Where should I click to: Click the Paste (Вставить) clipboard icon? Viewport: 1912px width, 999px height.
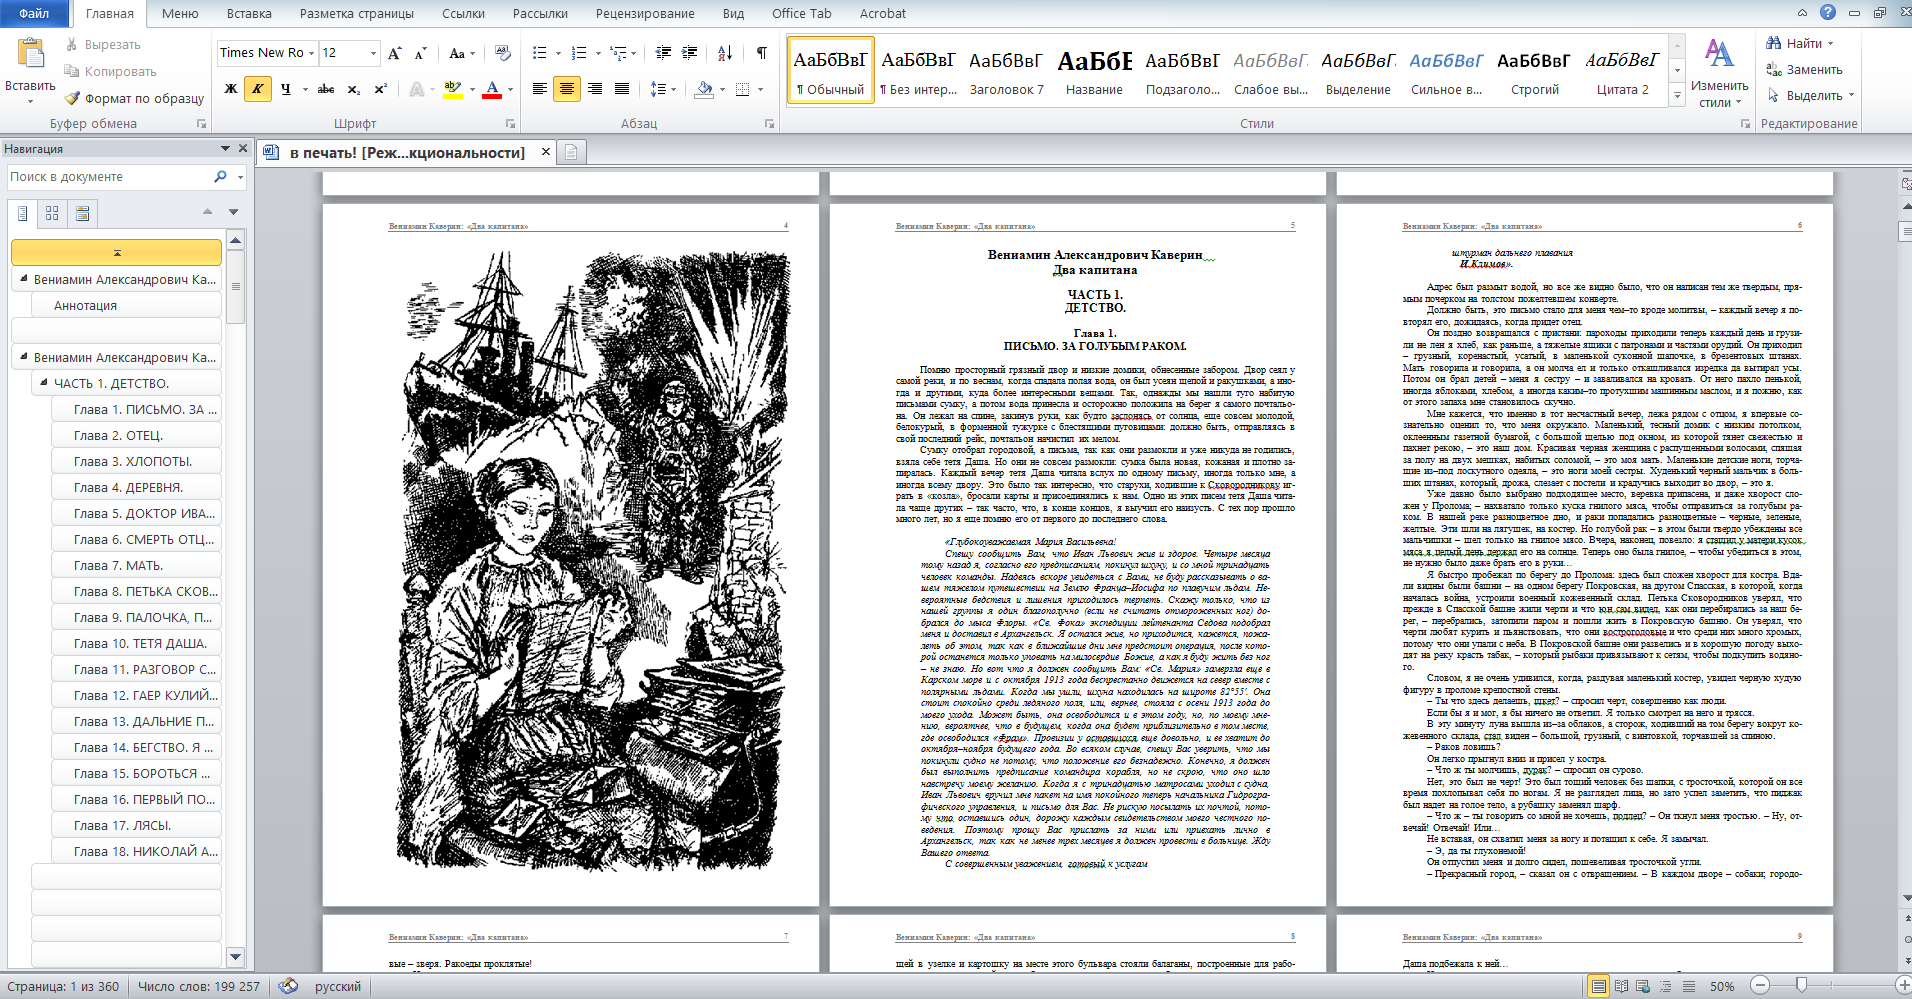click(30, 54)
